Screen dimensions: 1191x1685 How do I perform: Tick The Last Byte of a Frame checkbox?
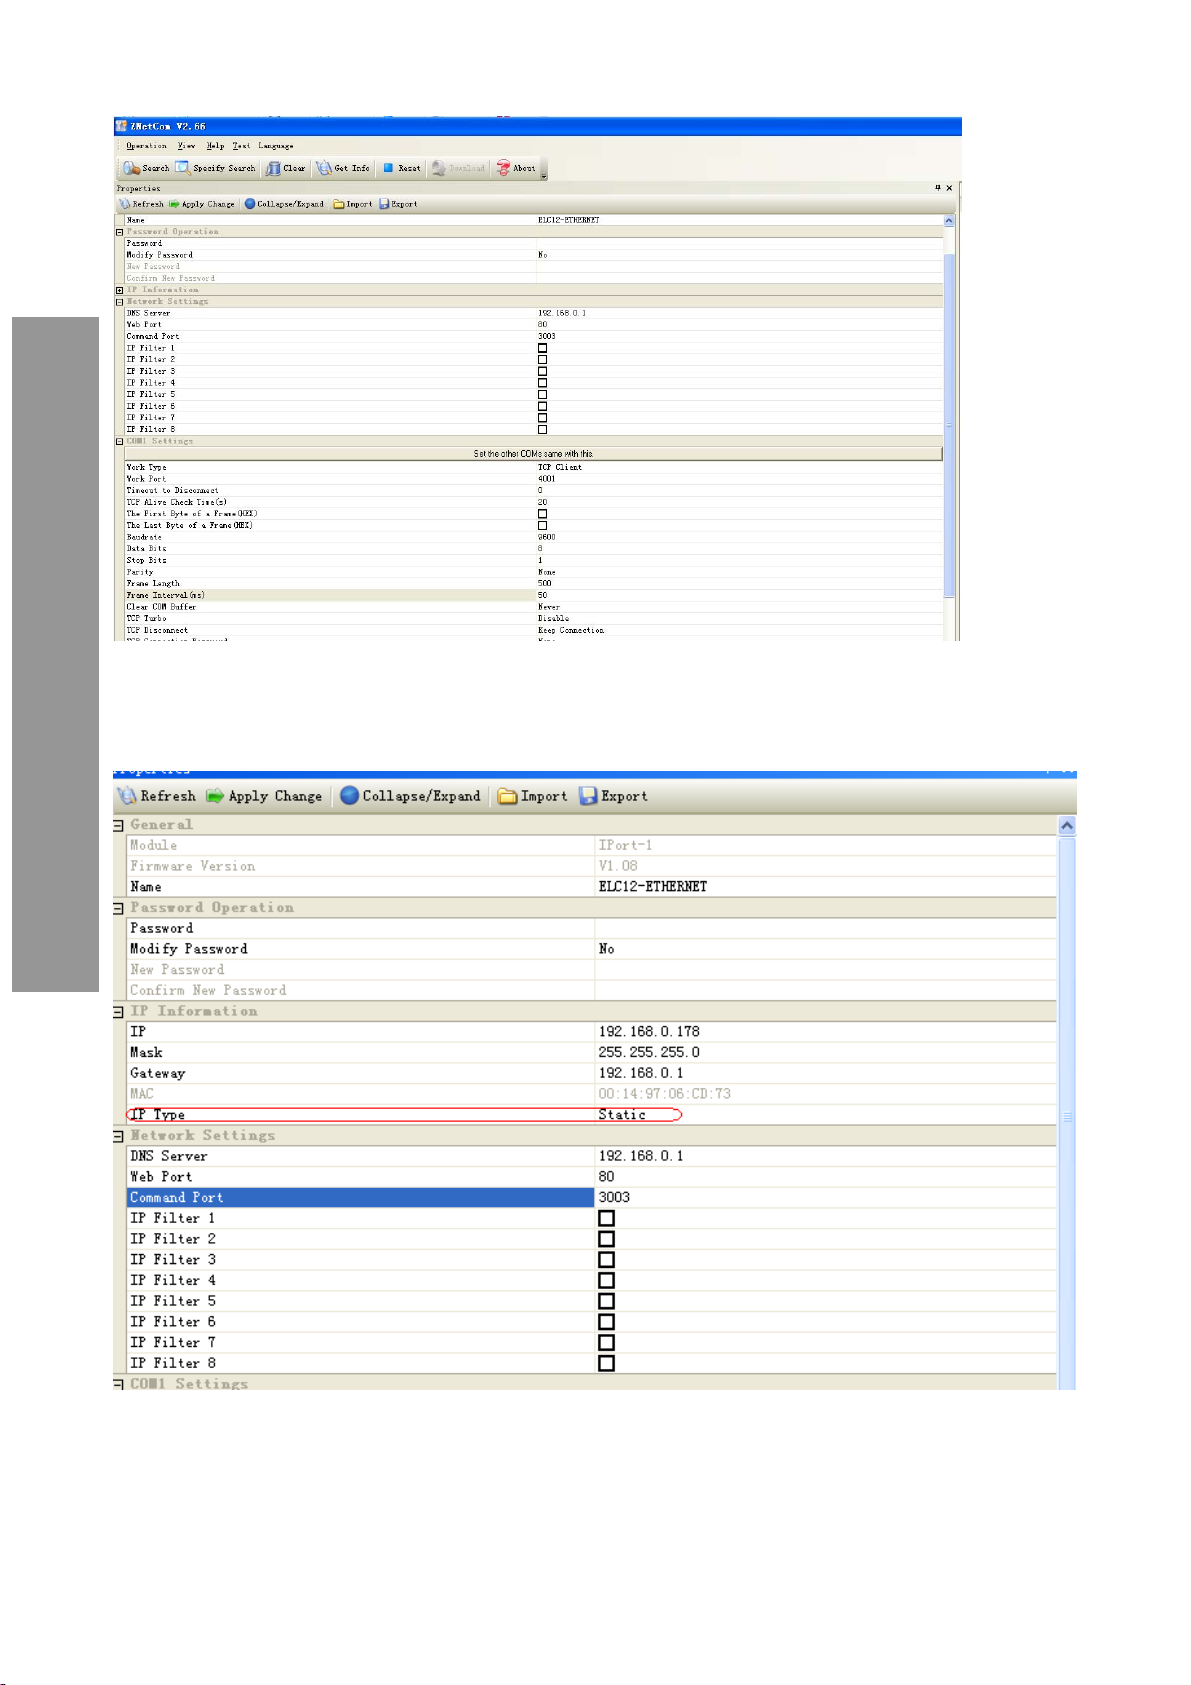pyautogui.click(x=543, y=525)
